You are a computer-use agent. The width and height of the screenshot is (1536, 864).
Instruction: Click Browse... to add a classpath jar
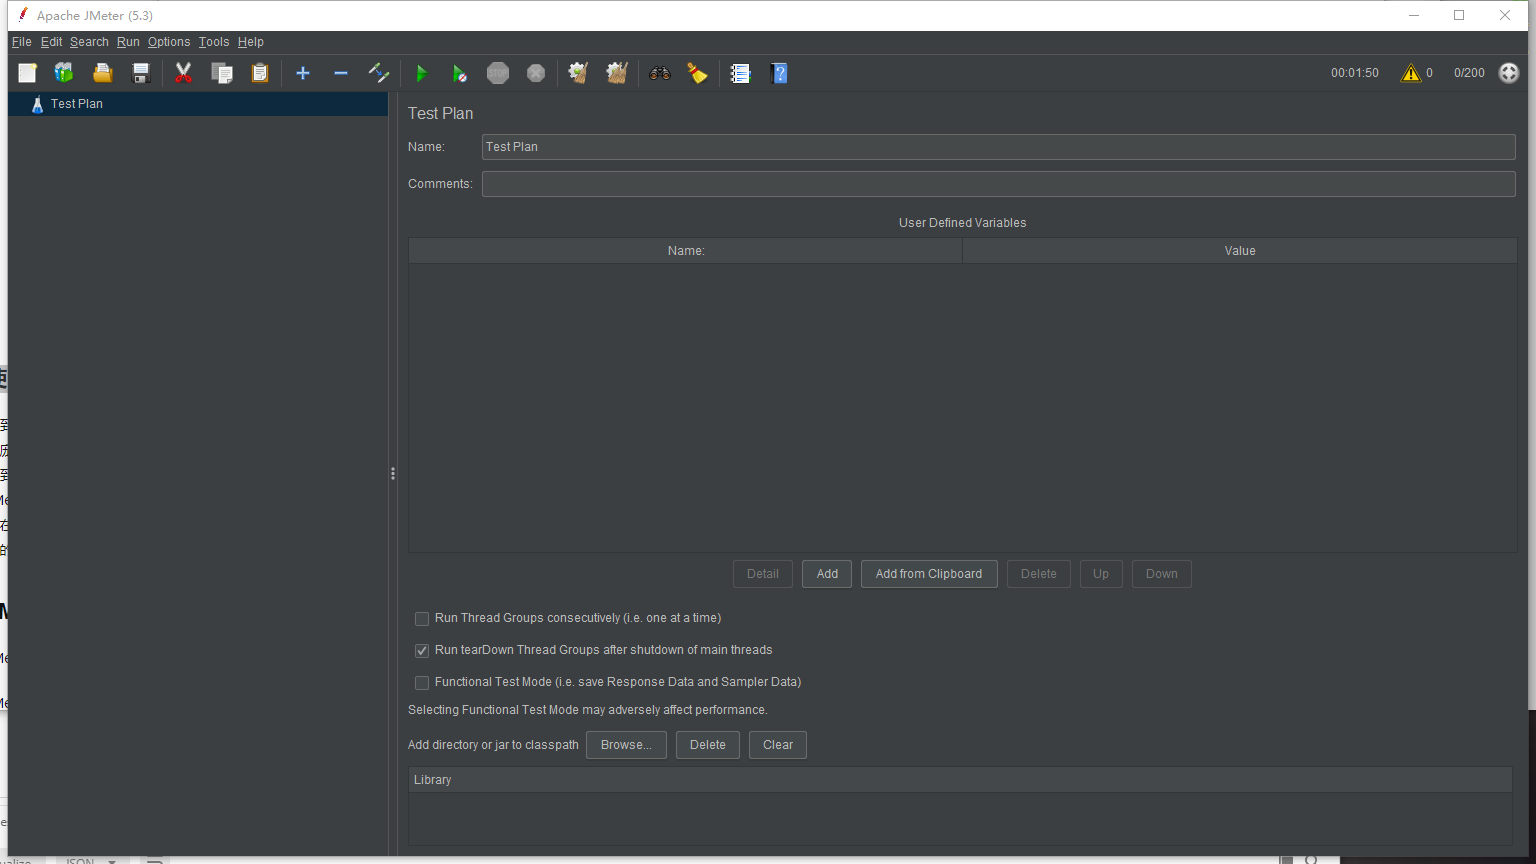[x=626, y=745]
